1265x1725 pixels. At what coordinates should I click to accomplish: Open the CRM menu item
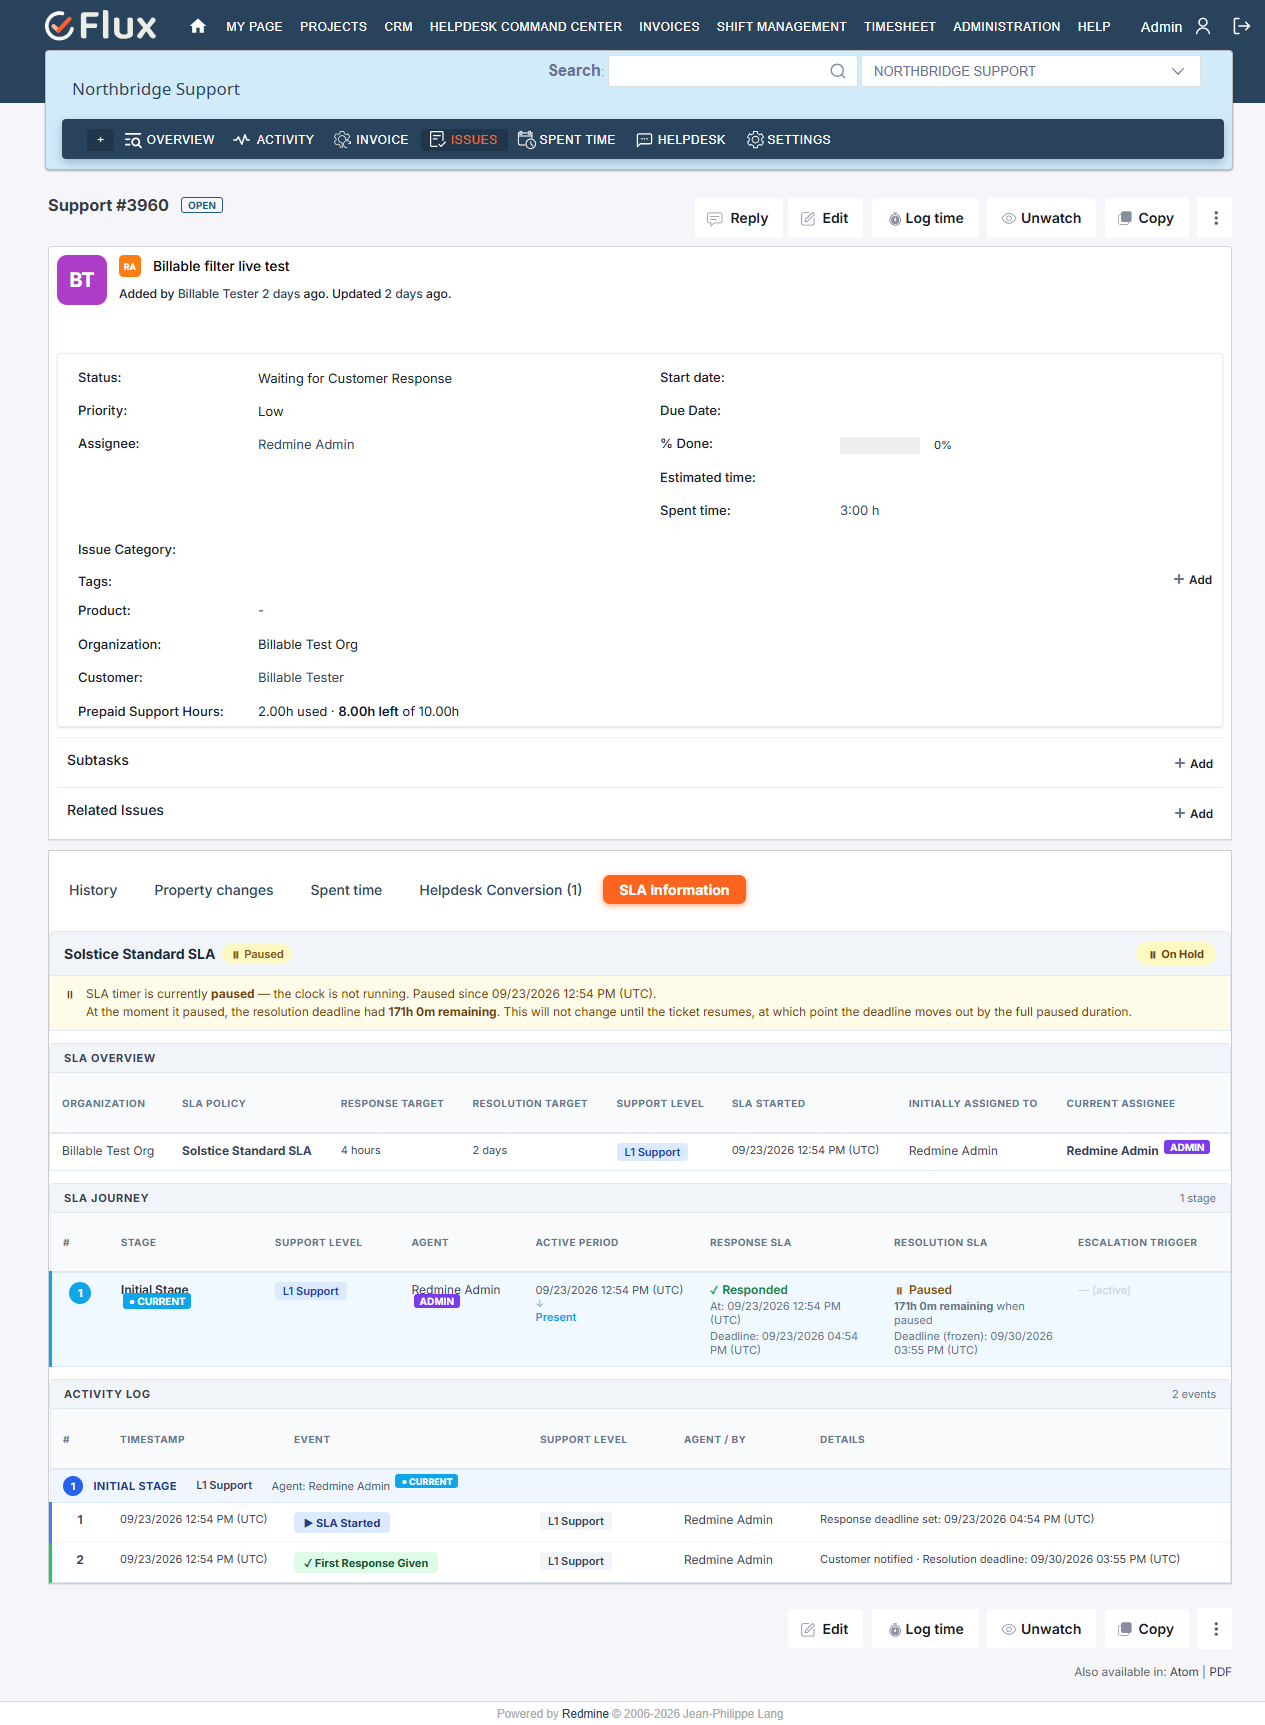click(399, 27)
